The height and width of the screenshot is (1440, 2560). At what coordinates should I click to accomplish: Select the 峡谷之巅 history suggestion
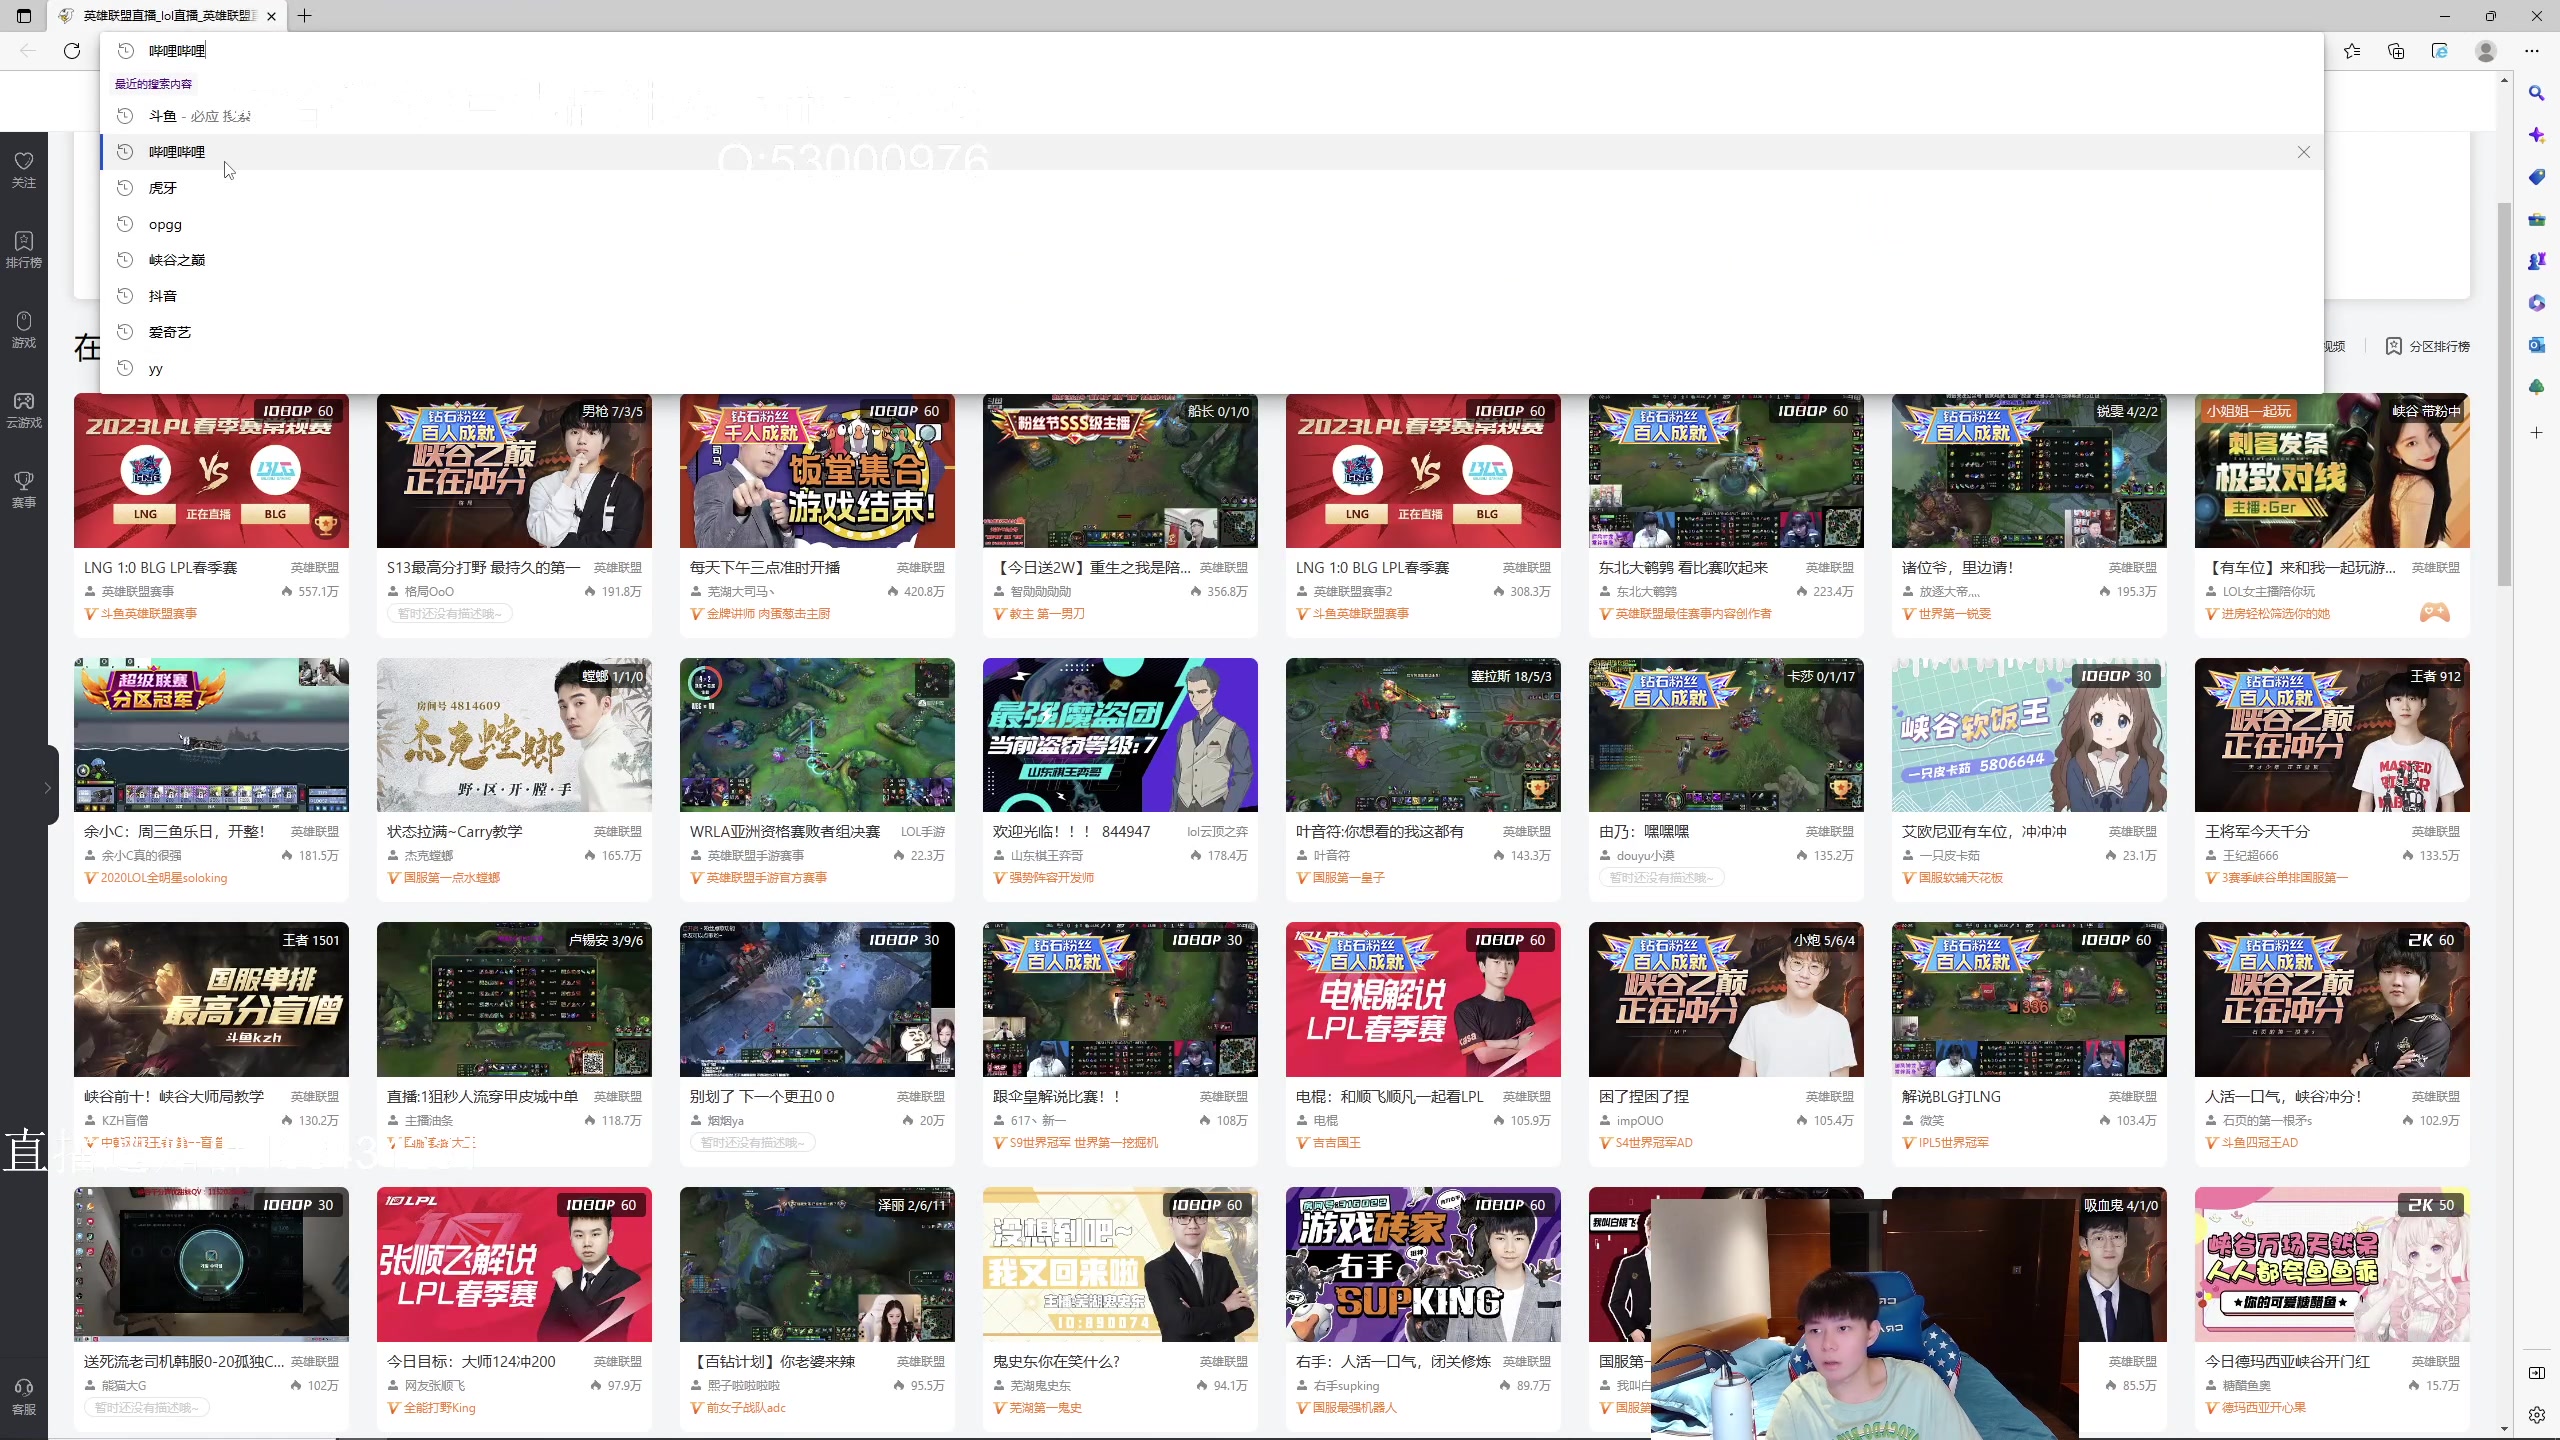pyautogui.click(x=1211, y=260)
